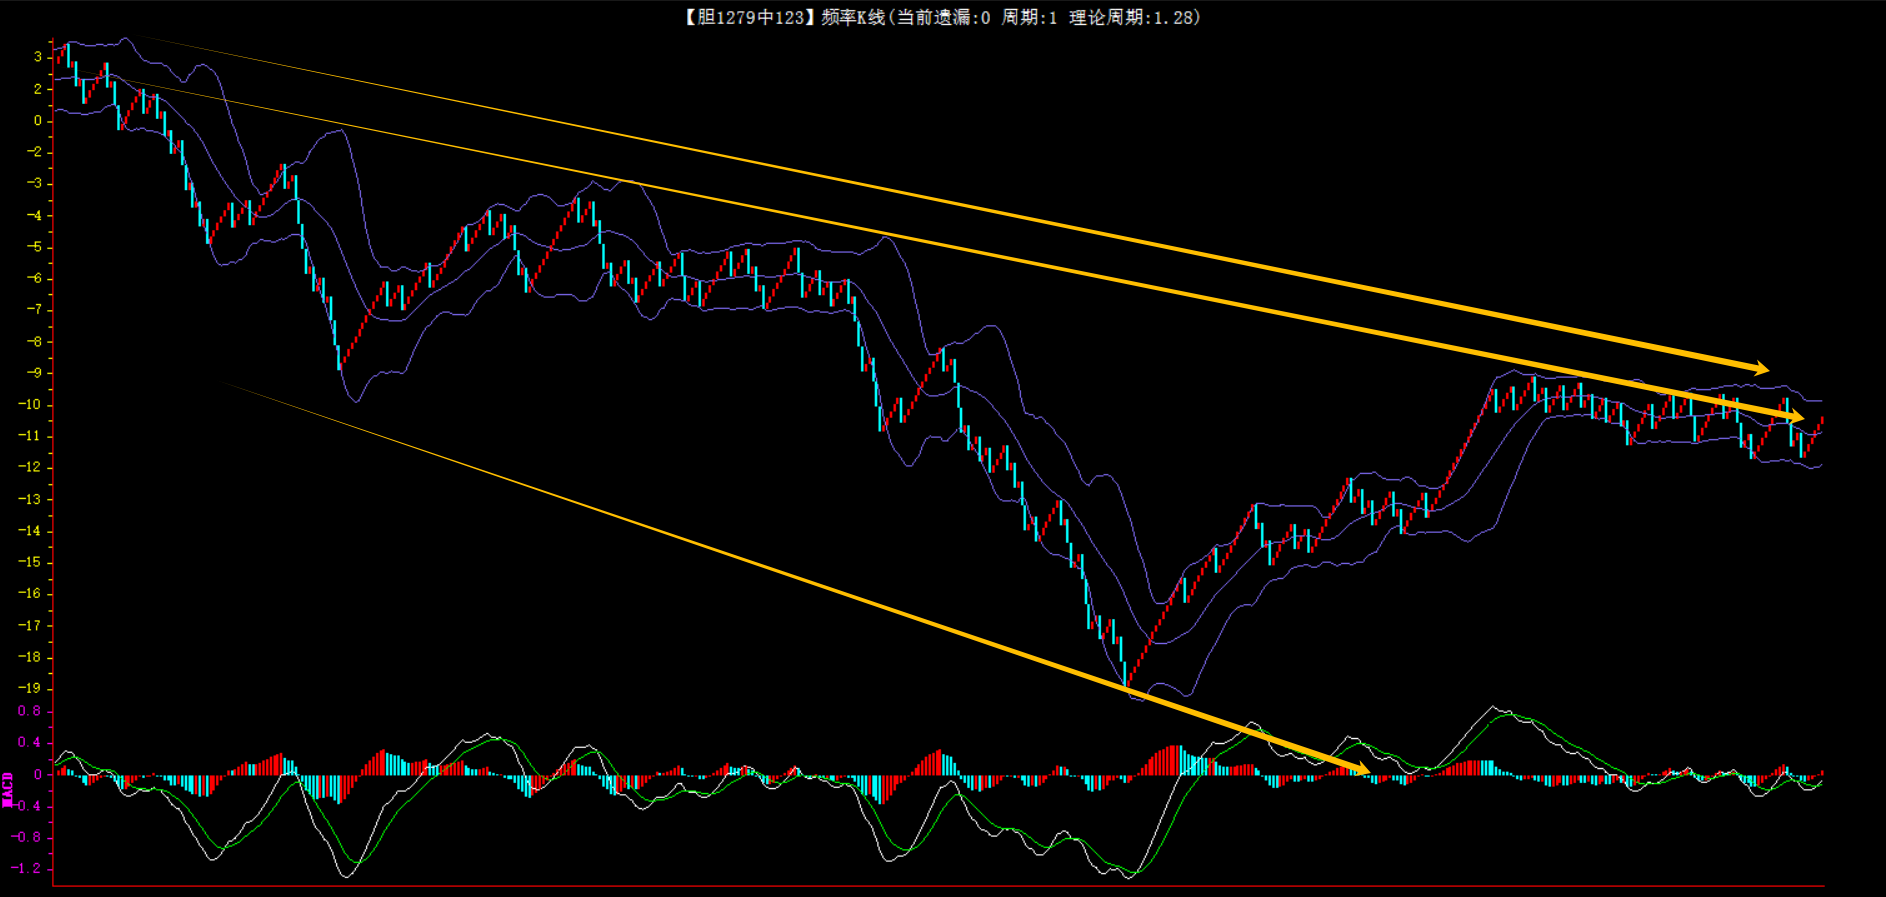Click the arrowhead of the topmost orange trendline
Viewport: 1886px width, 897px height.
pyautogui.click(x=1761, y=369)
